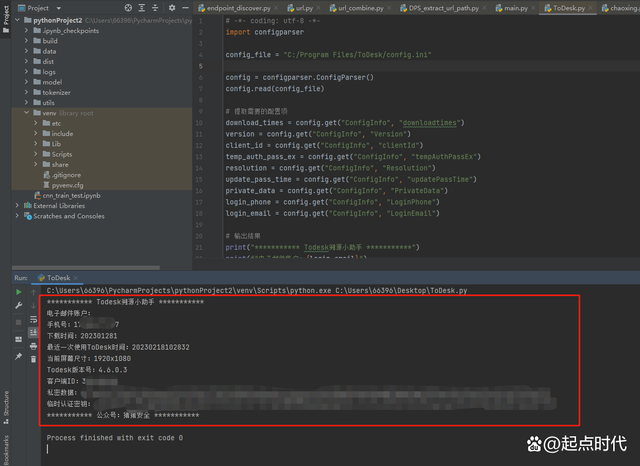Click the trash clear output icon
This screenshot has height=466, width=640.
coord(33,359)
